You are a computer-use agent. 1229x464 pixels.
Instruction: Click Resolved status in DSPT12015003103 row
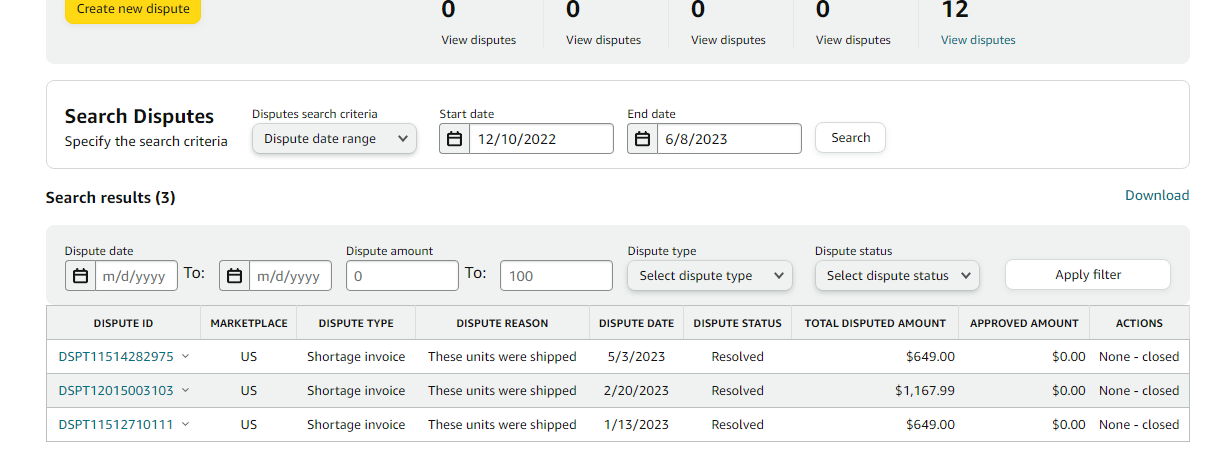(738, 391)
